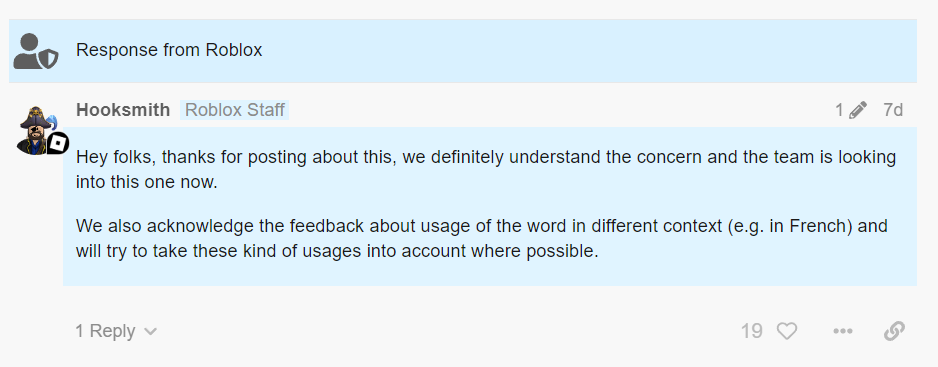Click the paragraph about French usage
This screenshot has width=938, height=367.
[x=482, y=239]
